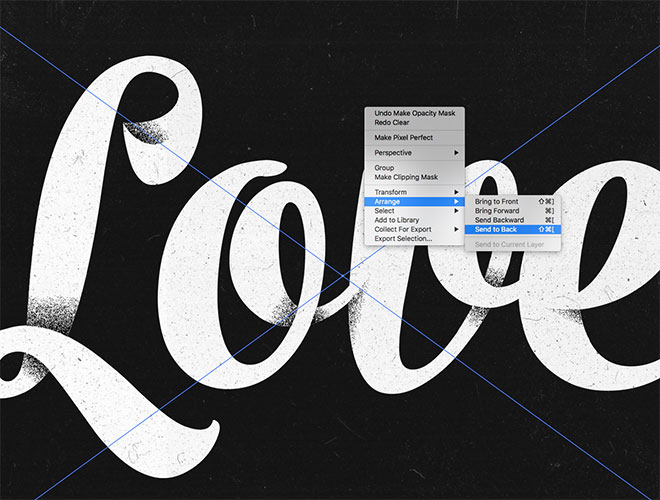660x500 pixels.
Task: Expand the arrow beside Transform
Action: pyautogui.click(x=456, y=192)
